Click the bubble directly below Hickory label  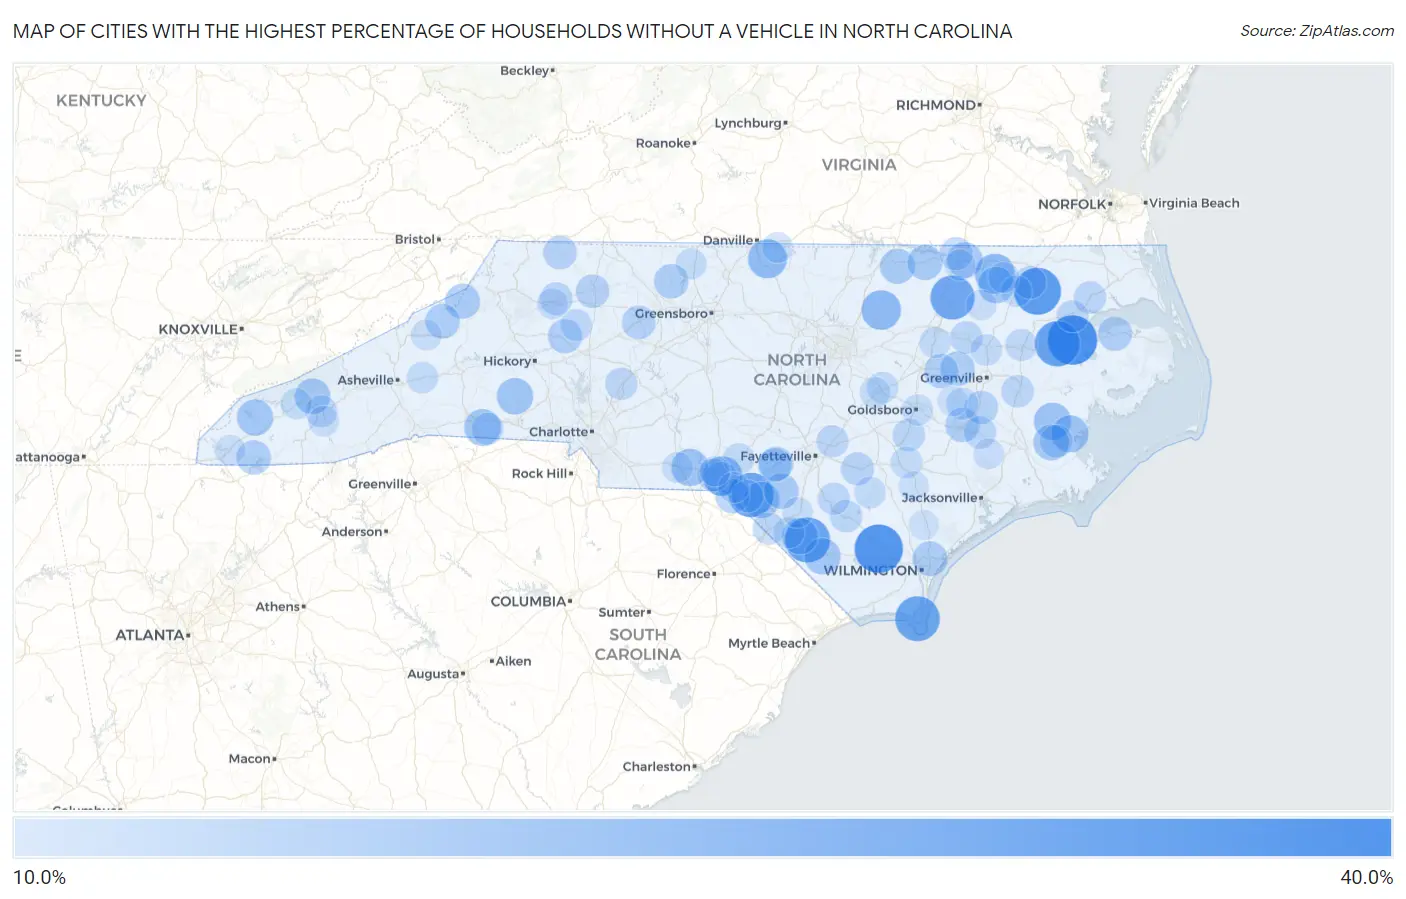point(515,396)
